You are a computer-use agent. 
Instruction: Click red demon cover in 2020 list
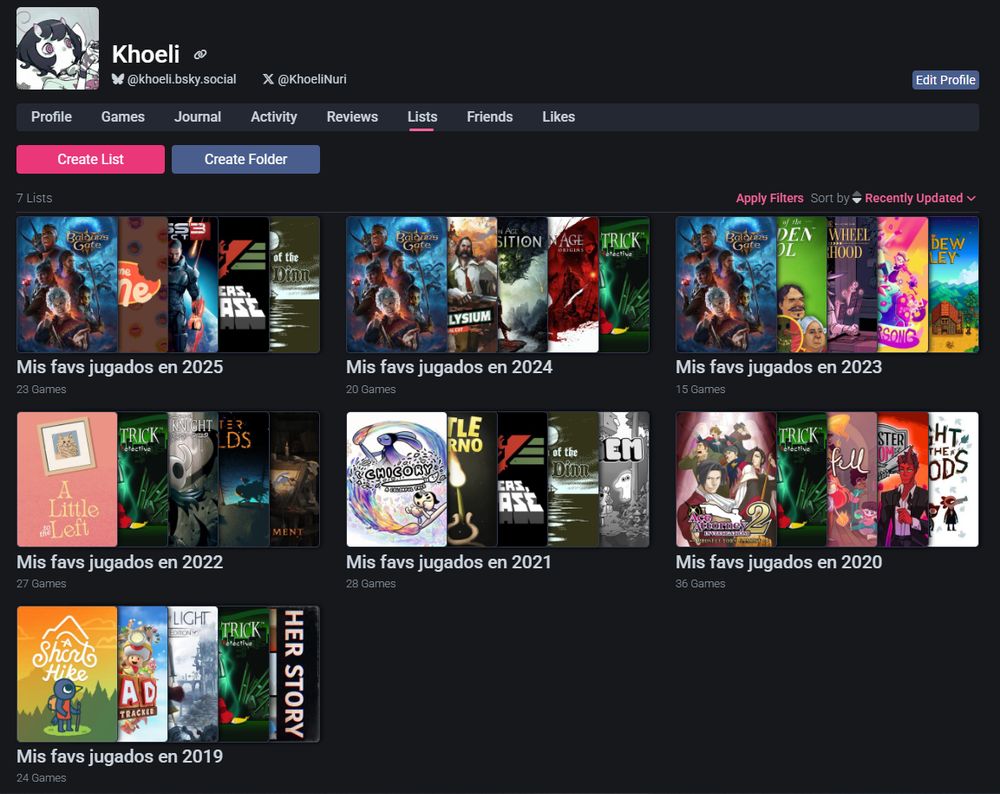[902, 479]
